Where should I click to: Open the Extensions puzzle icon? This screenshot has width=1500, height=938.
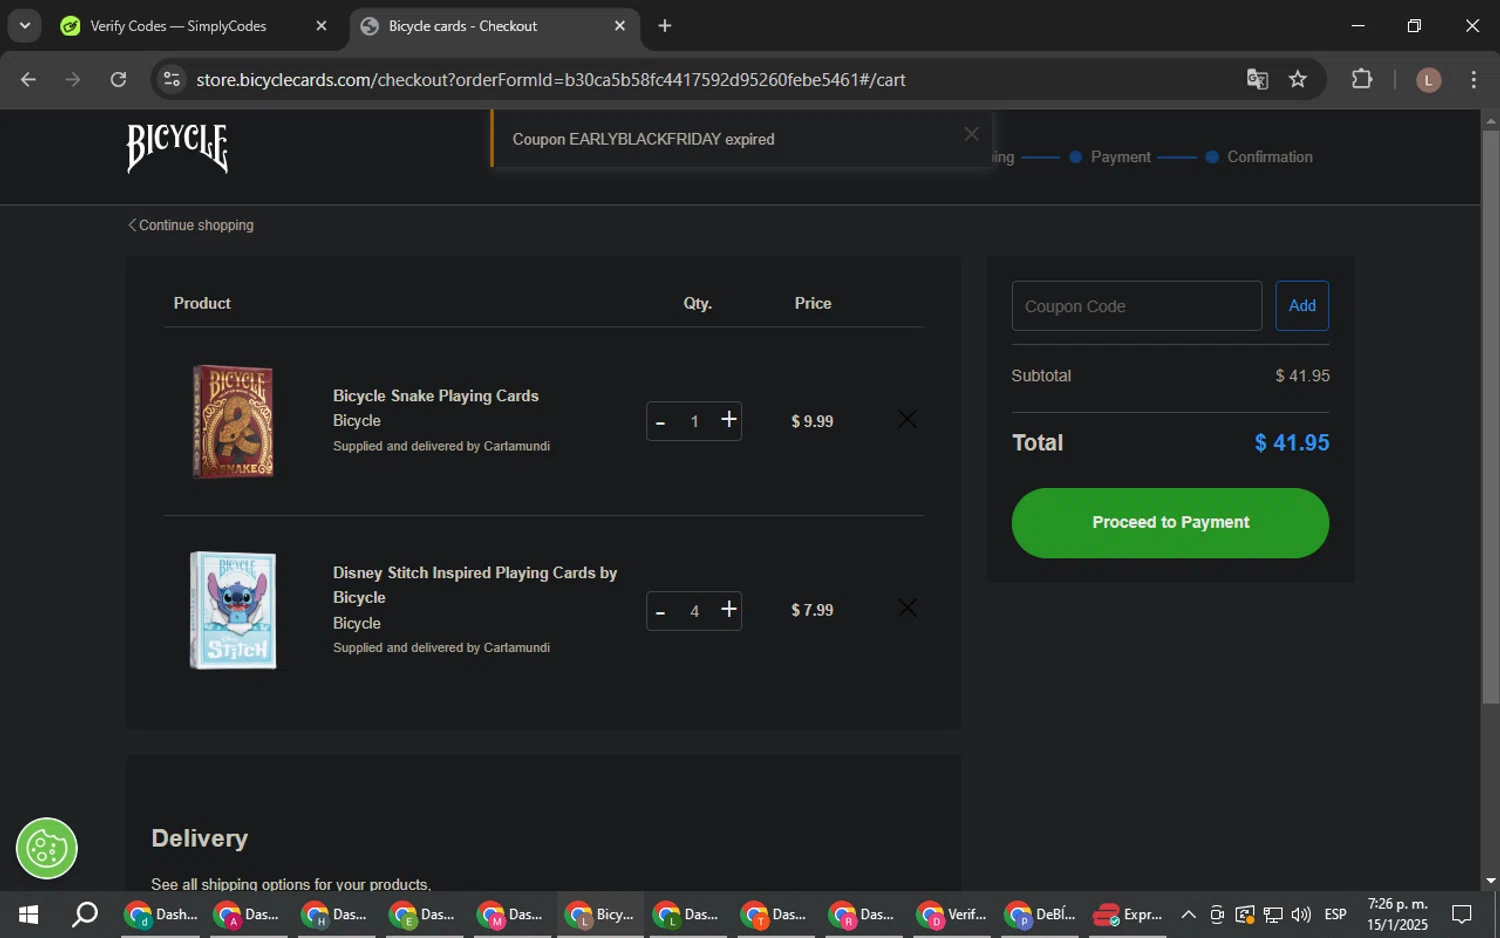tap(1362, 79)
